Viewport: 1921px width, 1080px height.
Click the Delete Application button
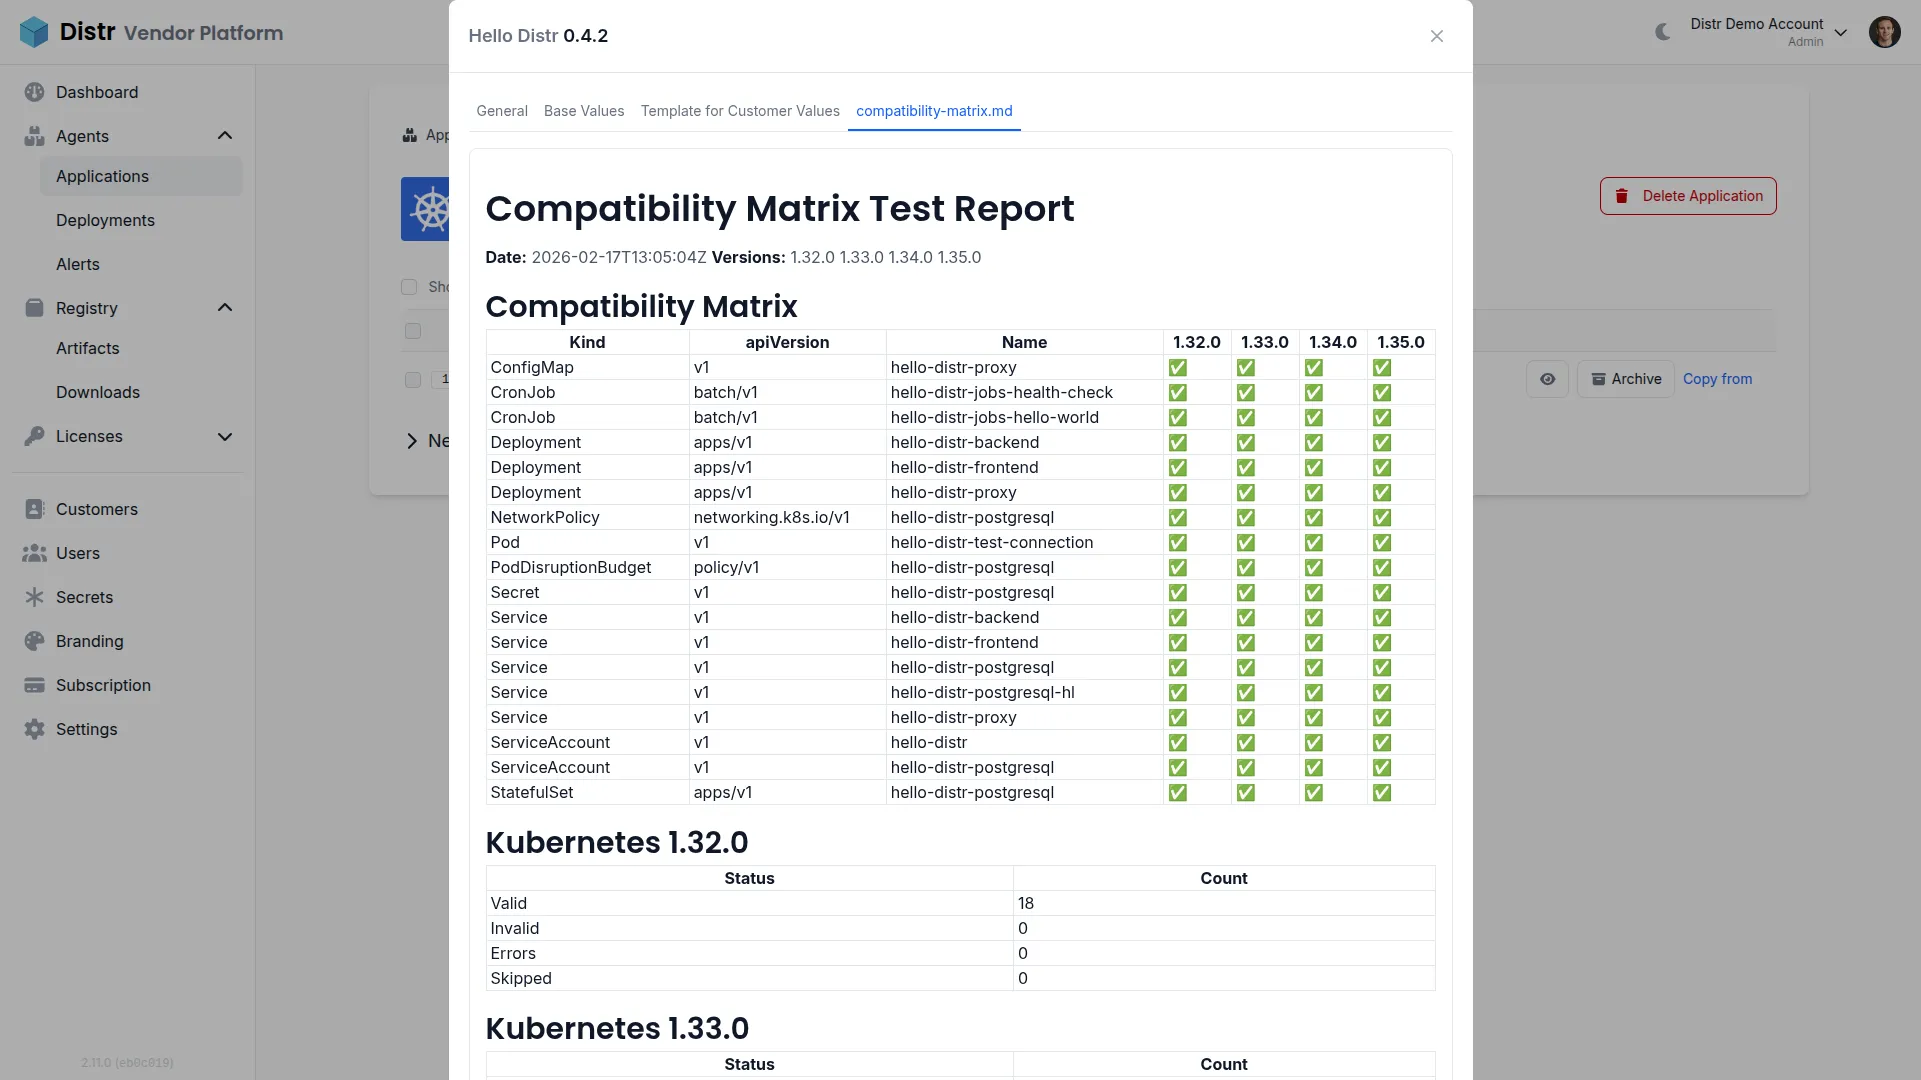point(1687,195)
